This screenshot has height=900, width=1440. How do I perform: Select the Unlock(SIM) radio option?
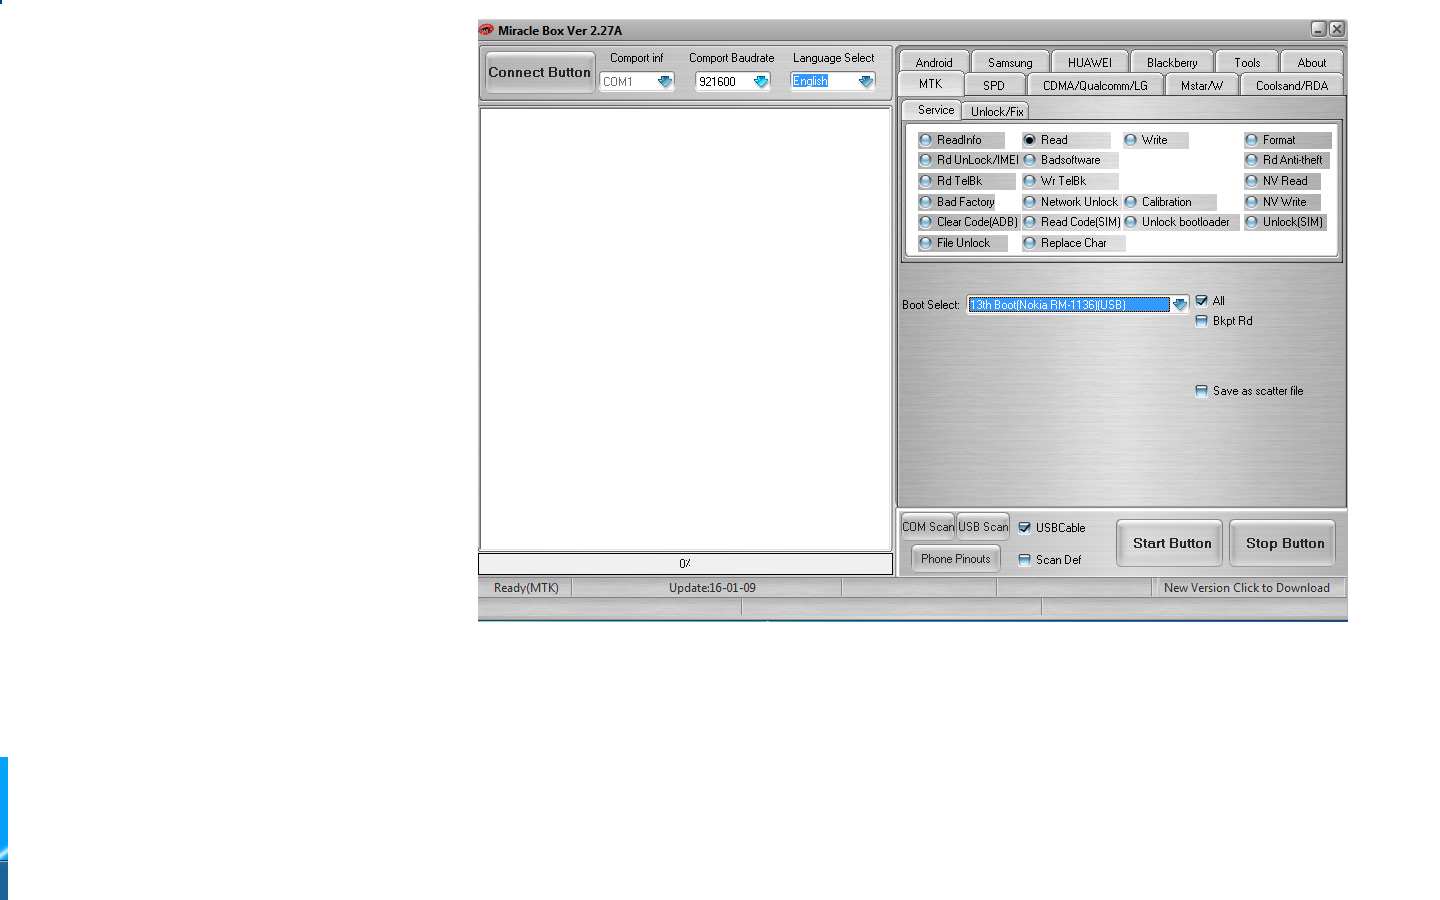tap(1284, 222)
